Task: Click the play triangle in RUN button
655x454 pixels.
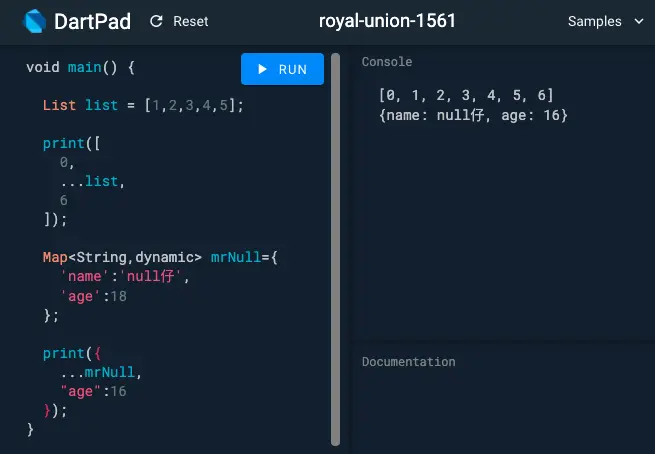Action: coord(262,69)
